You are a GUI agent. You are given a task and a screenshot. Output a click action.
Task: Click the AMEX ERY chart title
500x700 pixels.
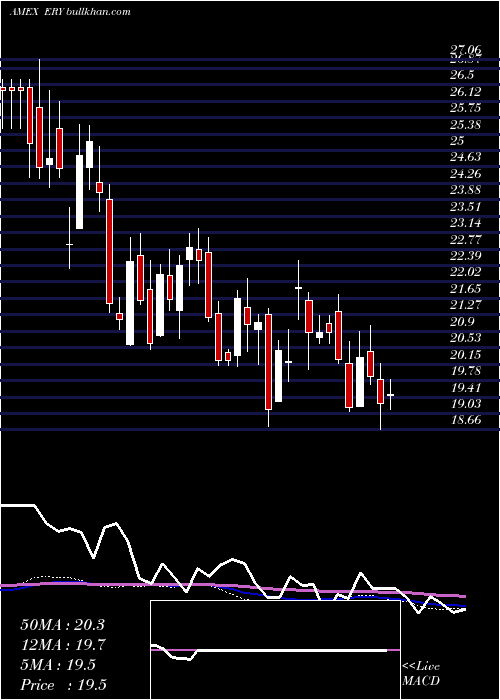[x=70, y=12]
